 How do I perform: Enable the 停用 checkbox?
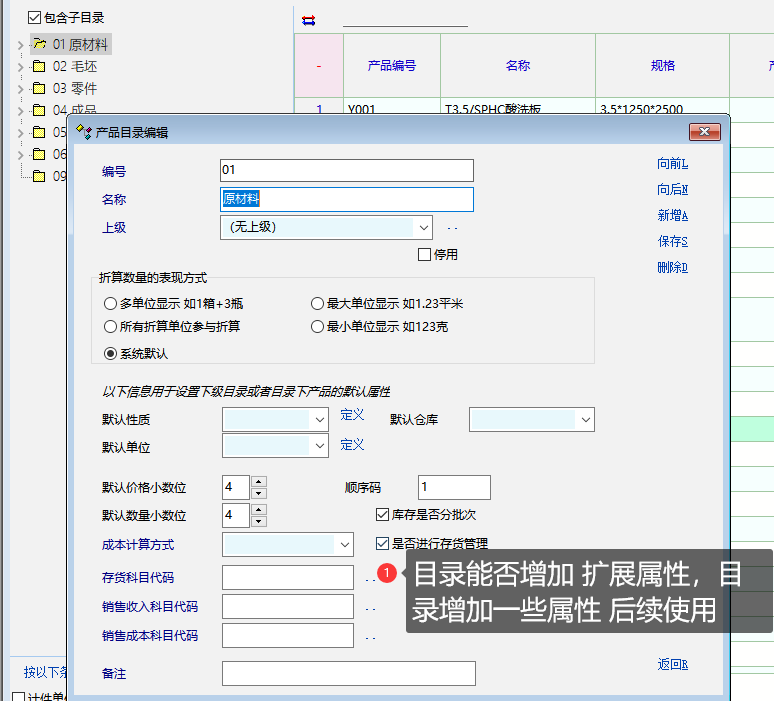pyautogui.click(x=425, y=254)
